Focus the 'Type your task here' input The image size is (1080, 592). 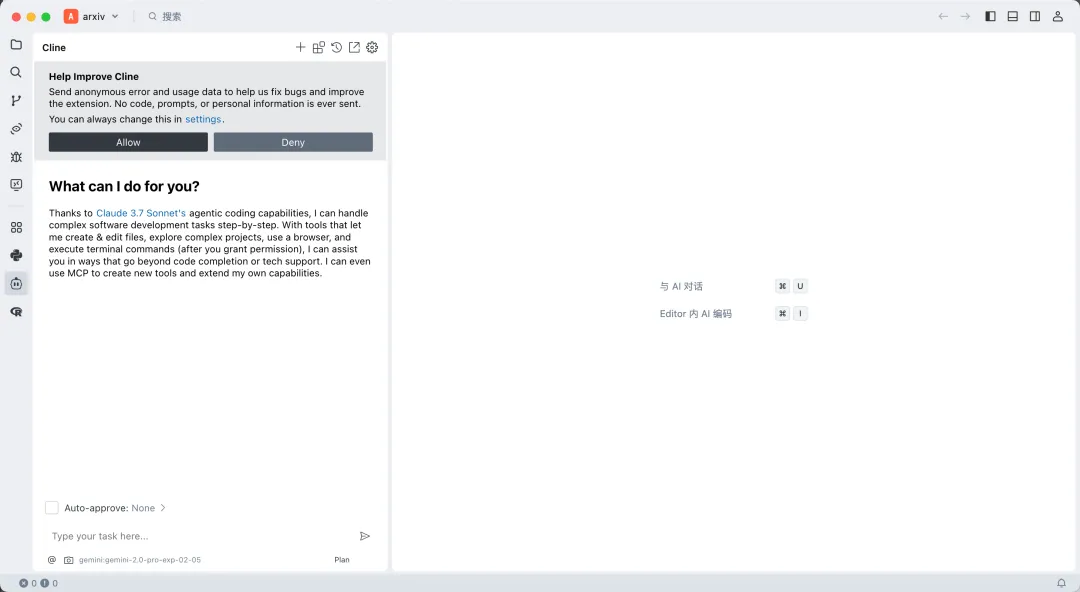pyautogui.click(x=200, y=536)
